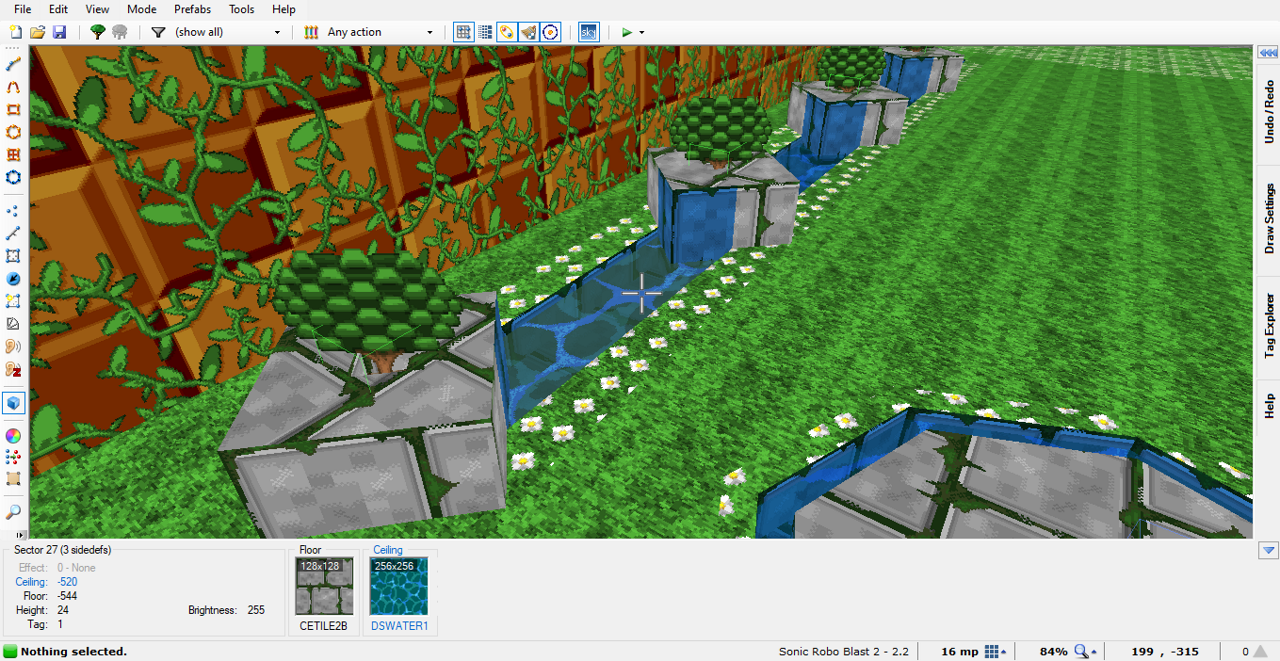Expand the test map options arrow
The height and width of the screenshot is (661, 1280).
[x=642, y=32]
